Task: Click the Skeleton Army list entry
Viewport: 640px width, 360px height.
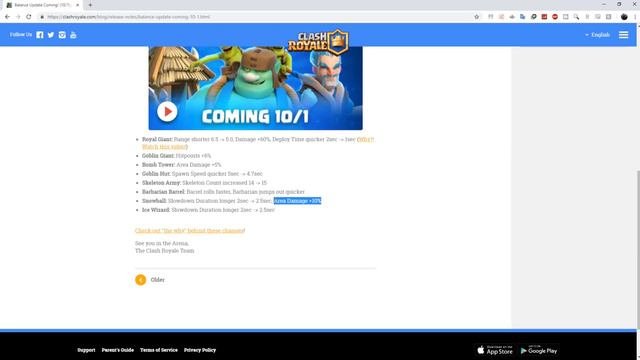Action: (204, 183)
